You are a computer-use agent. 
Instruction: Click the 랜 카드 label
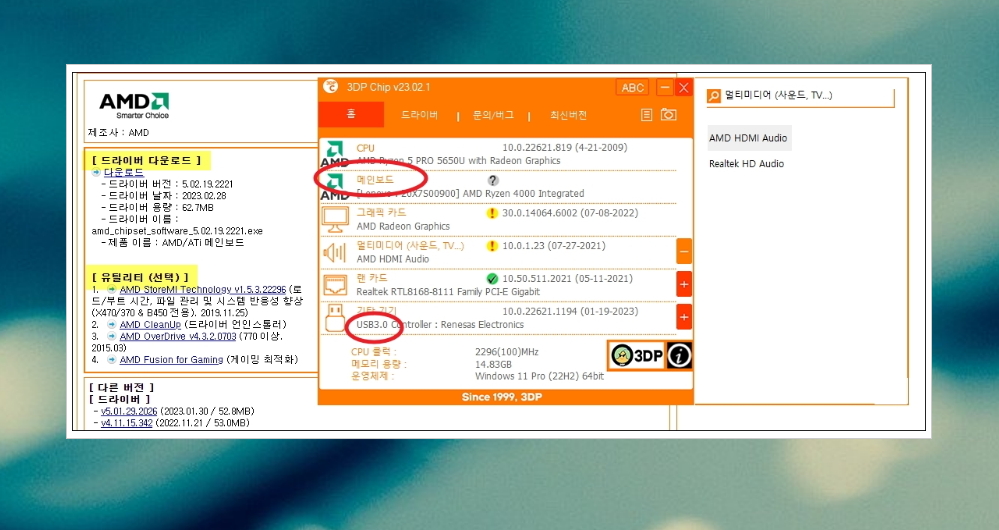pos(371,278)
